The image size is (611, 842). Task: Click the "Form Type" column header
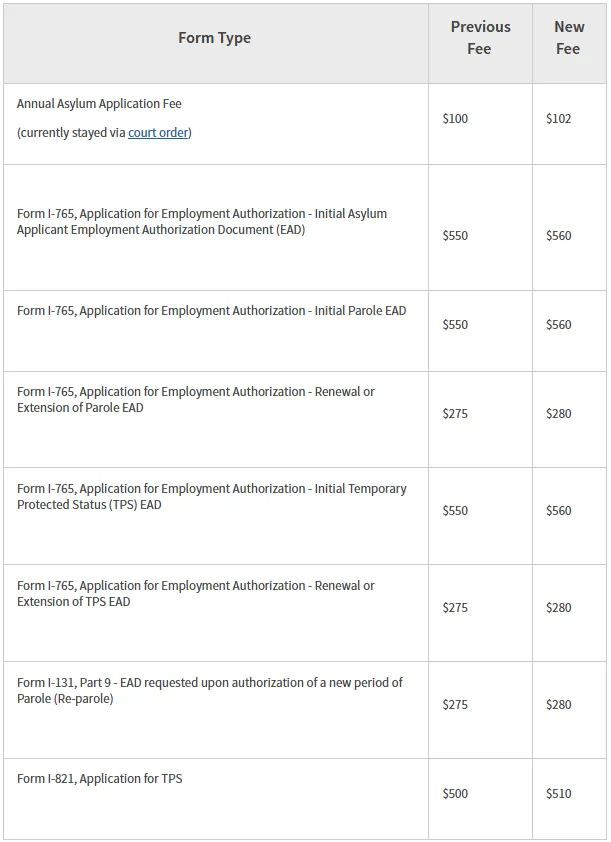pyautogui.click(x=214, y=38)
